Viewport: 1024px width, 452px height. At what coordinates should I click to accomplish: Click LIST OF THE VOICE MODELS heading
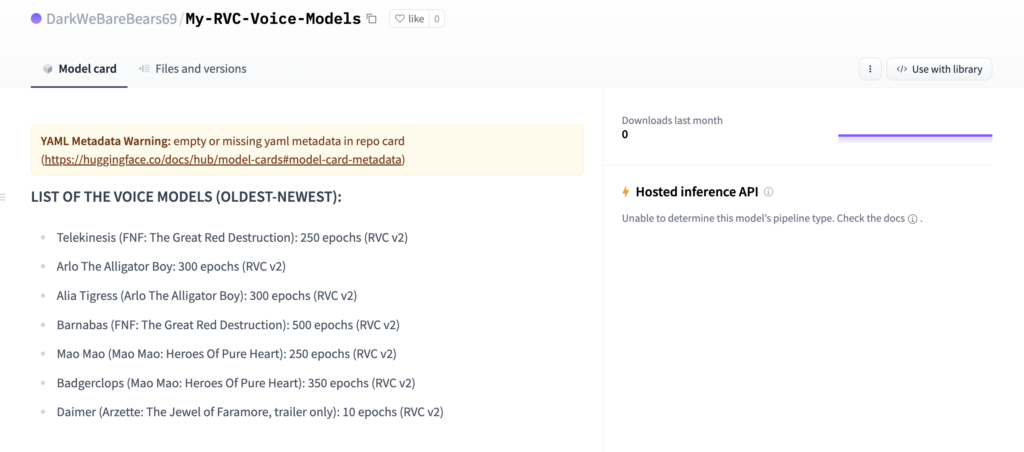tap(186, 197)
